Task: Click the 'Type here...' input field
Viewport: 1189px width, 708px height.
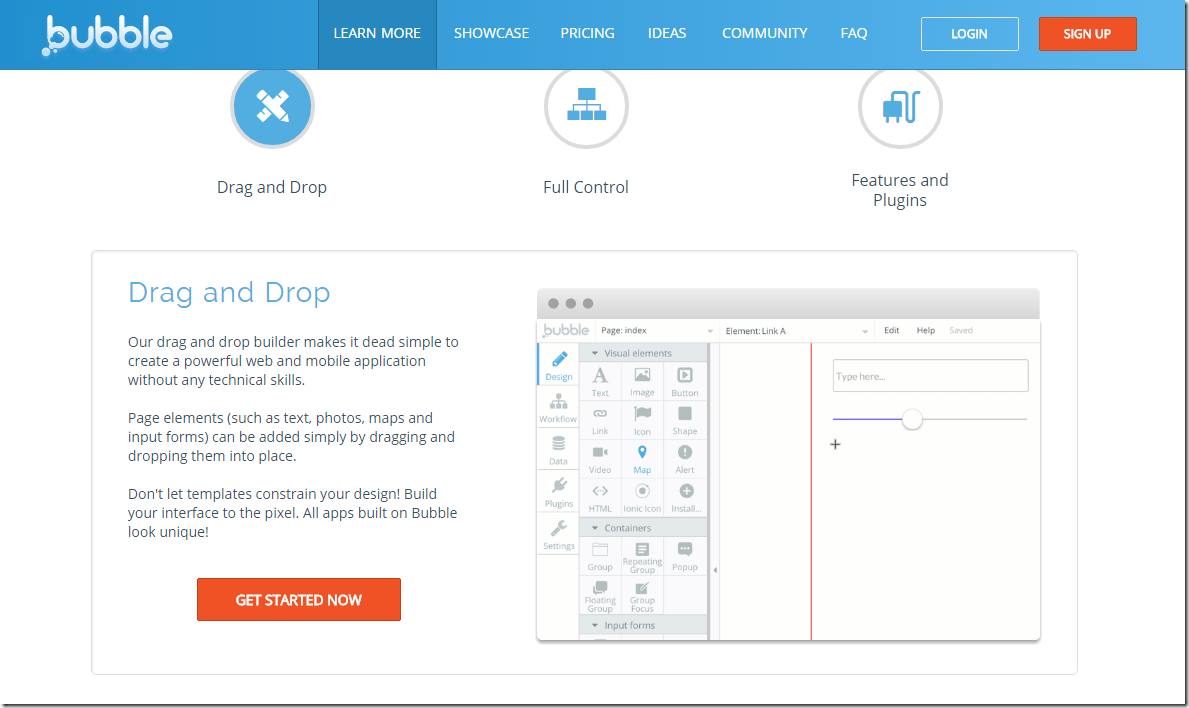Action: 930,376
